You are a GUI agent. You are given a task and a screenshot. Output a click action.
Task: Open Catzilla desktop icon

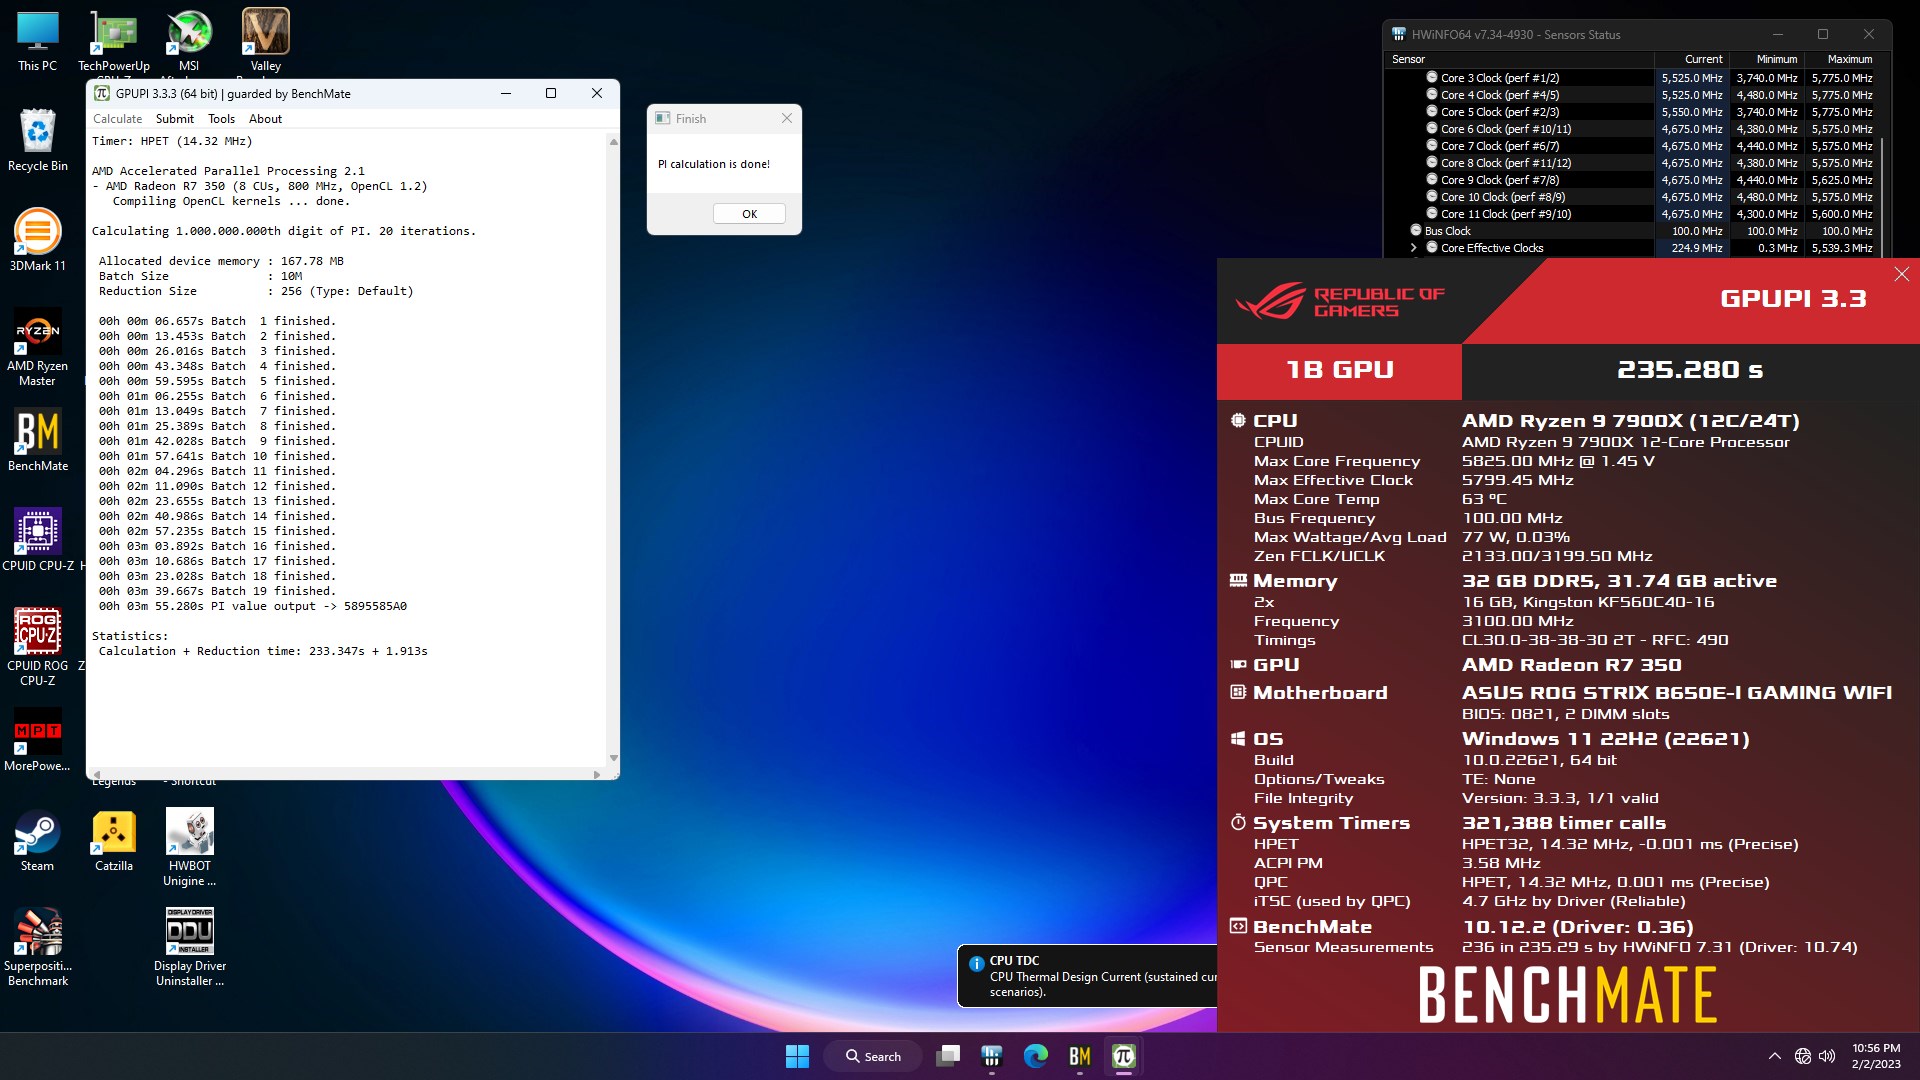113,840
